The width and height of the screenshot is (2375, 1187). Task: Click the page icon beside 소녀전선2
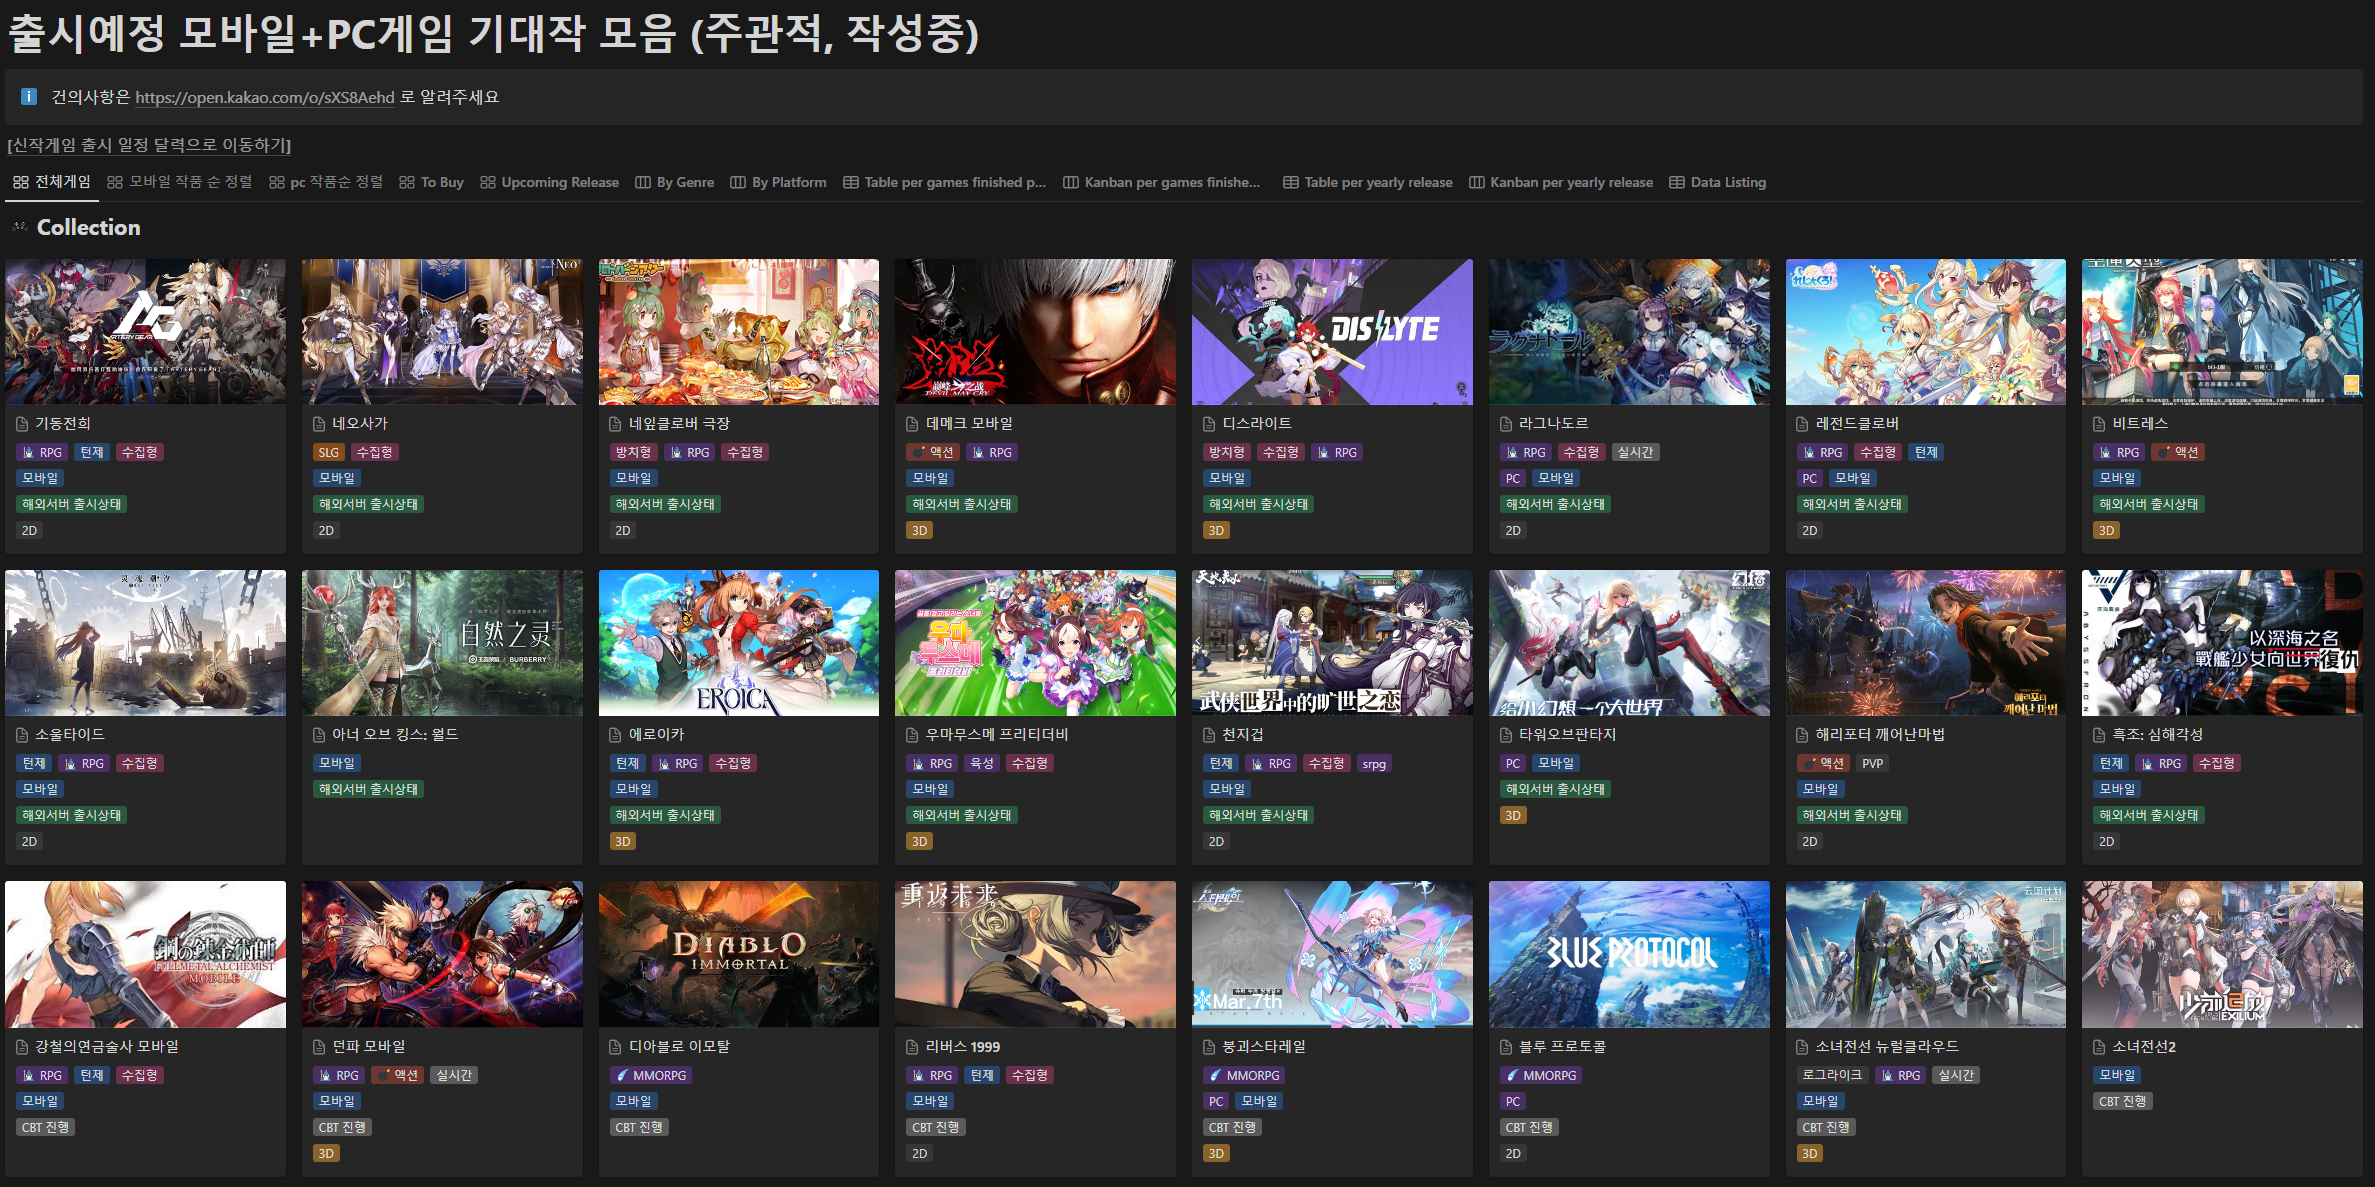[x=2099, y=1047]
